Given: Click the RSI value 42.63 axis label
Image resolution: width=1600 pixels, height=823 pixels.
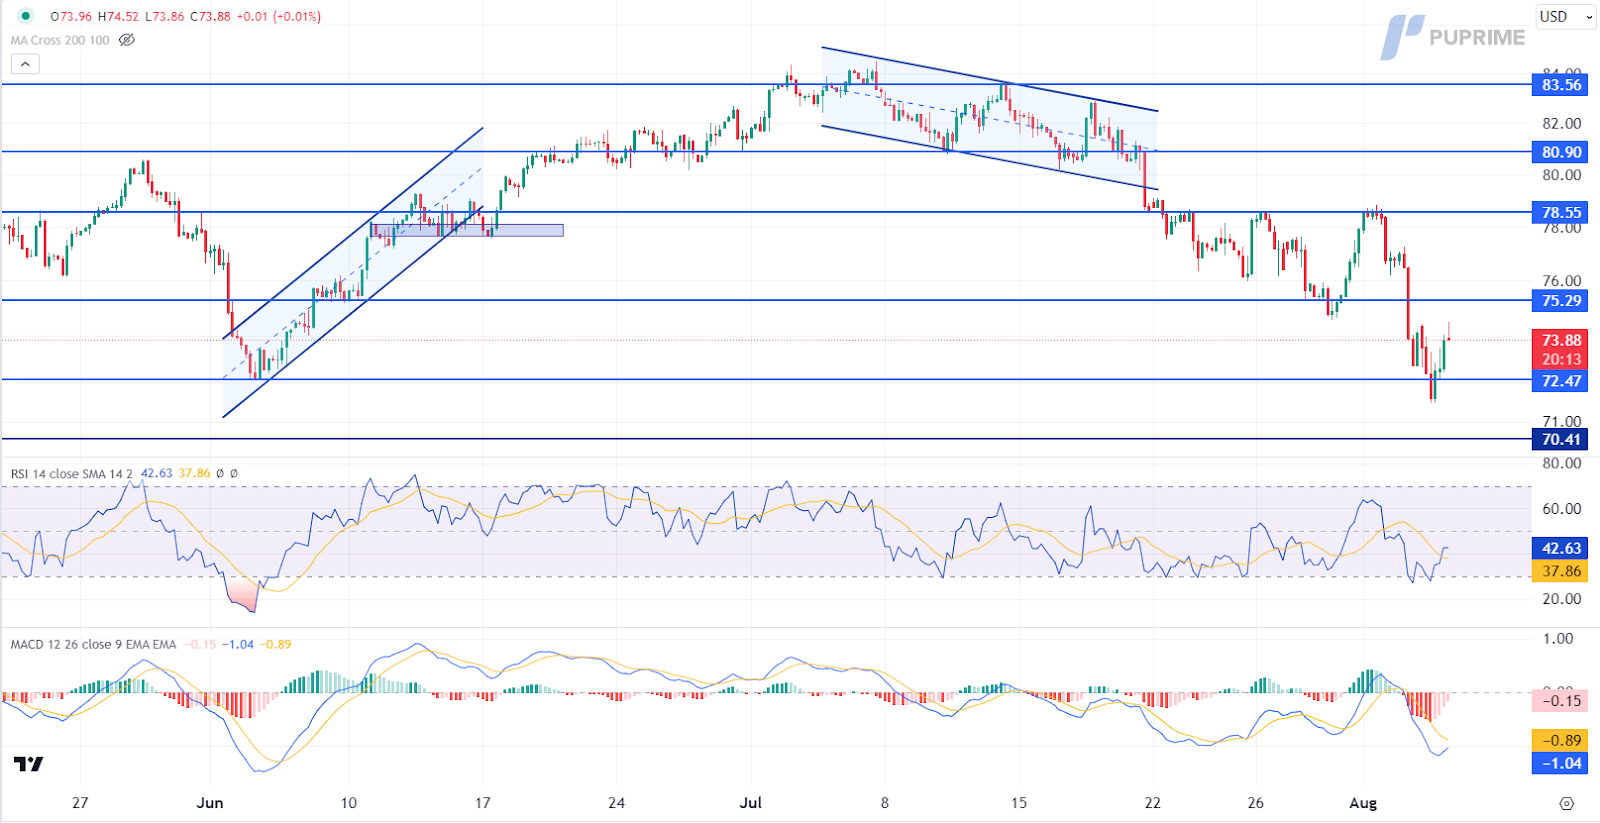Looking at the screenshot, I should [1560, 548].
